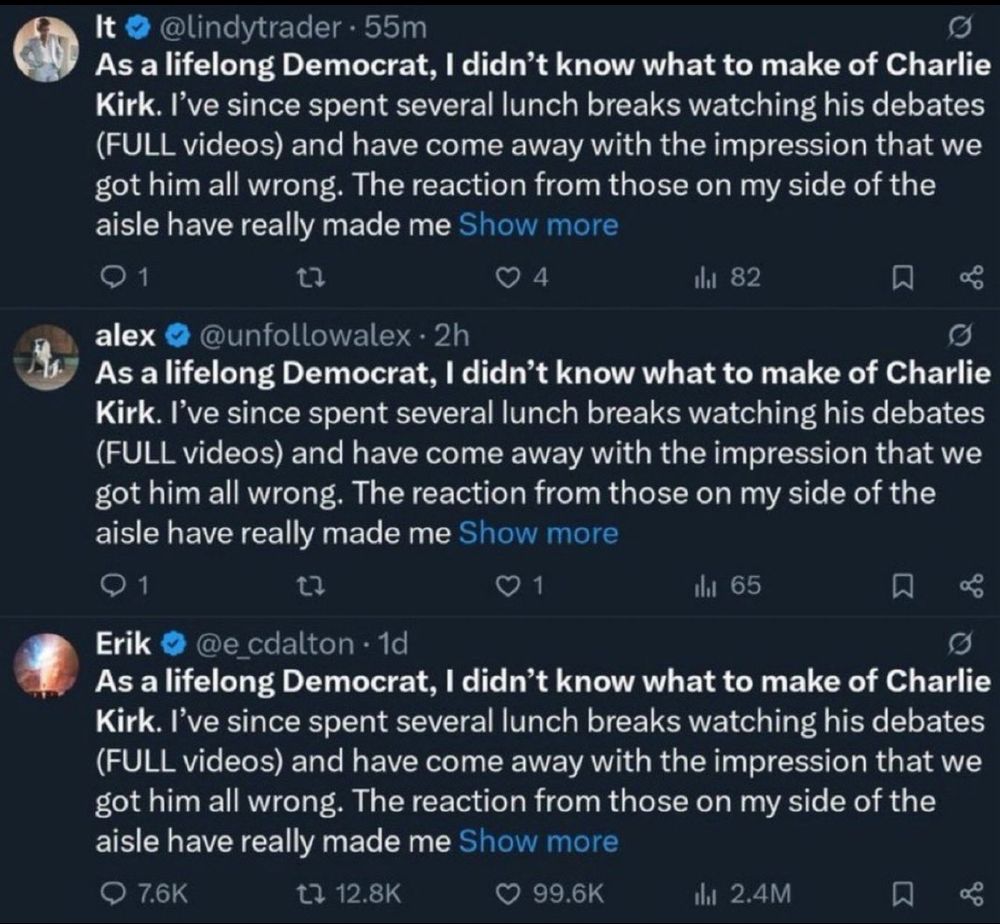The height and width of the screenshot is (924, 1000).
Task: Bookmark the @e_cdalton post
Action: pos(903,893)
